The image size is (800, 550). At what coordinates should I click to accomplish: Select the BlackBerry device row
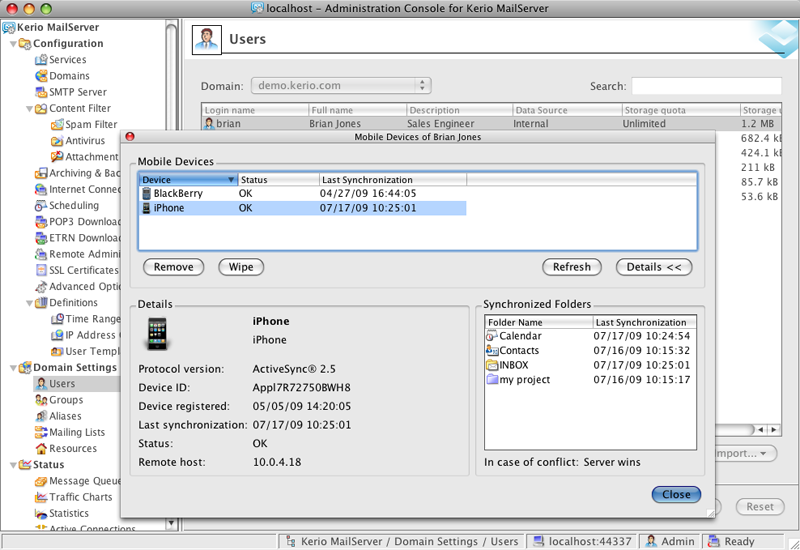(303, 193)
